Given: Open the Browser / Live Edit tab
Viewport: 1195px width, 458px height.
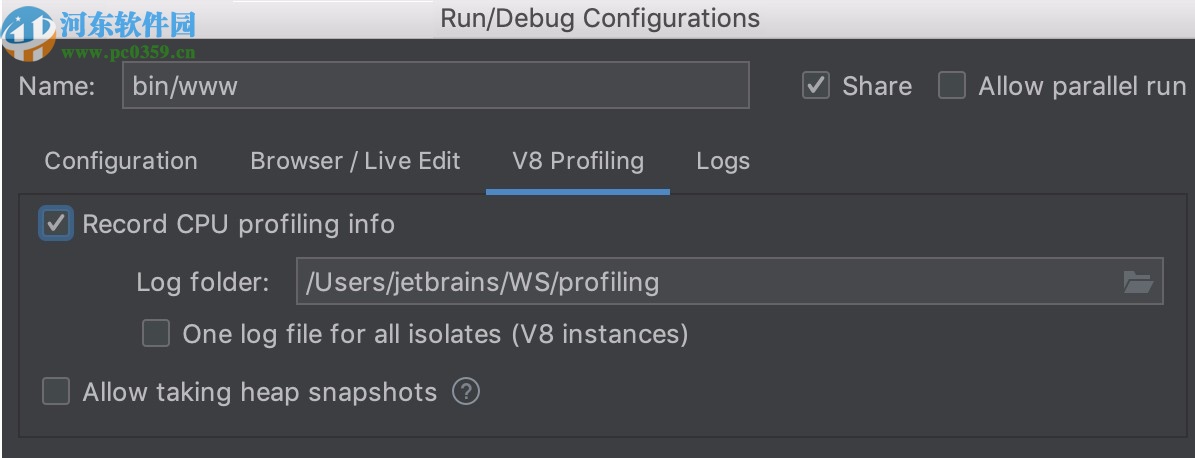Looking at the screenshot, I should click(x=355, y=162).
